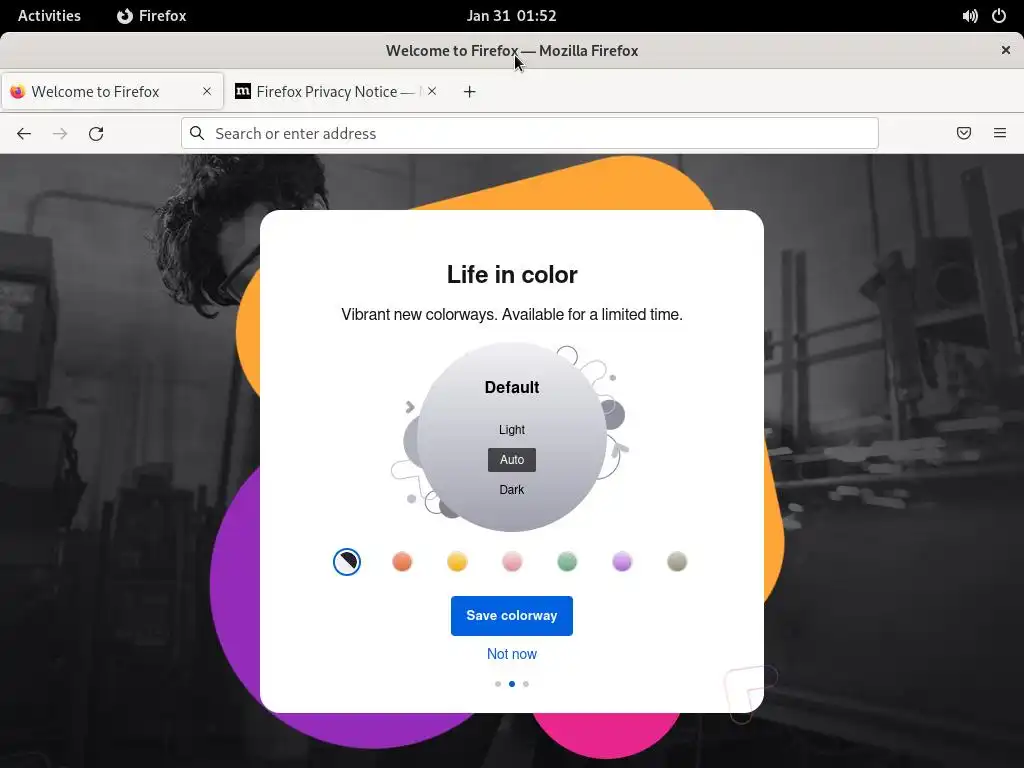Close the Firefox Privacy Notice tab
Viewport: 1024px width, 768px height.
[x=432, y=91]
